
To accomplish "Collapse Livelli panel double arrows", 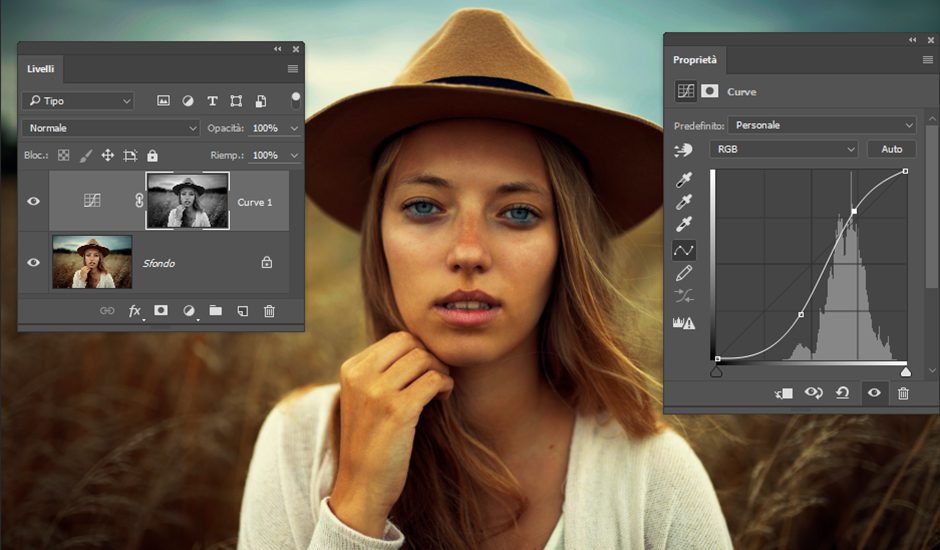I will [278, 49].
